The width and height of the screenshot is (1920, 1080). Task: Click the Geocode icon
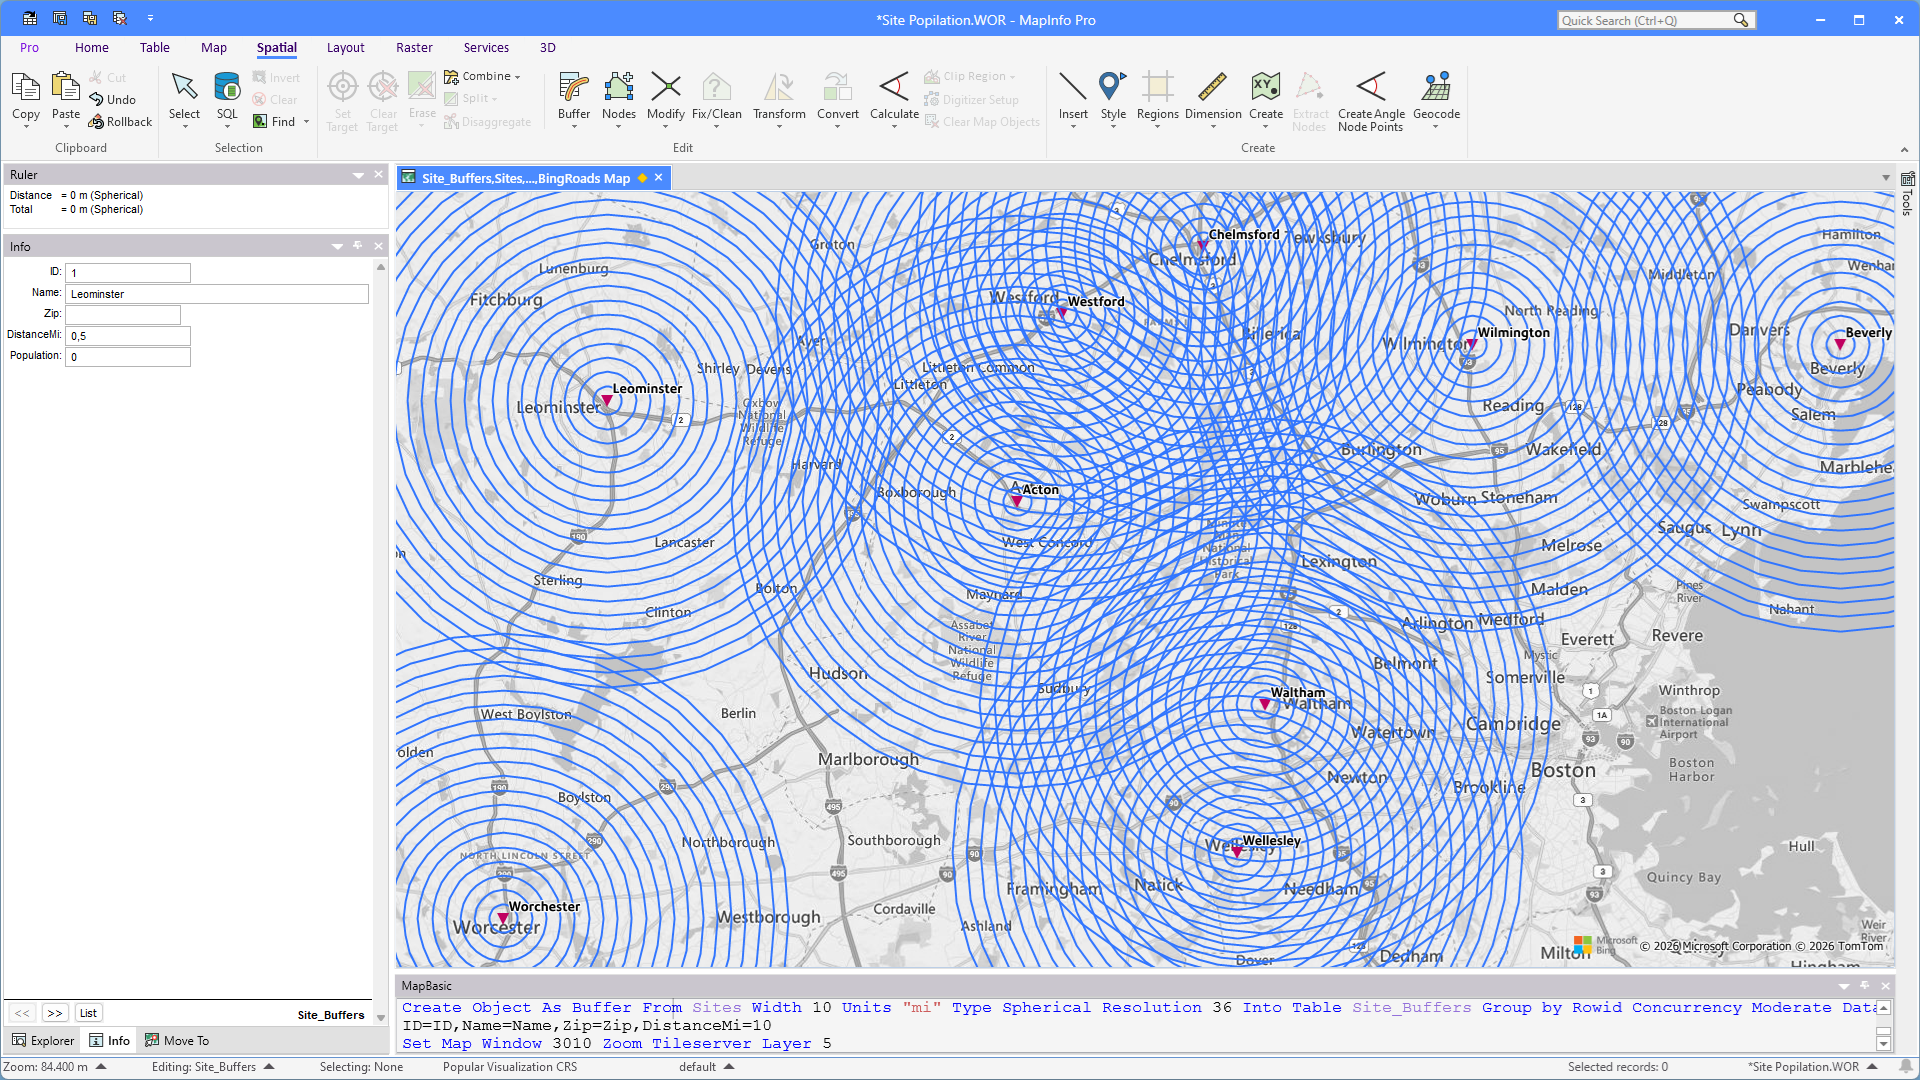tap(1436, 88)
